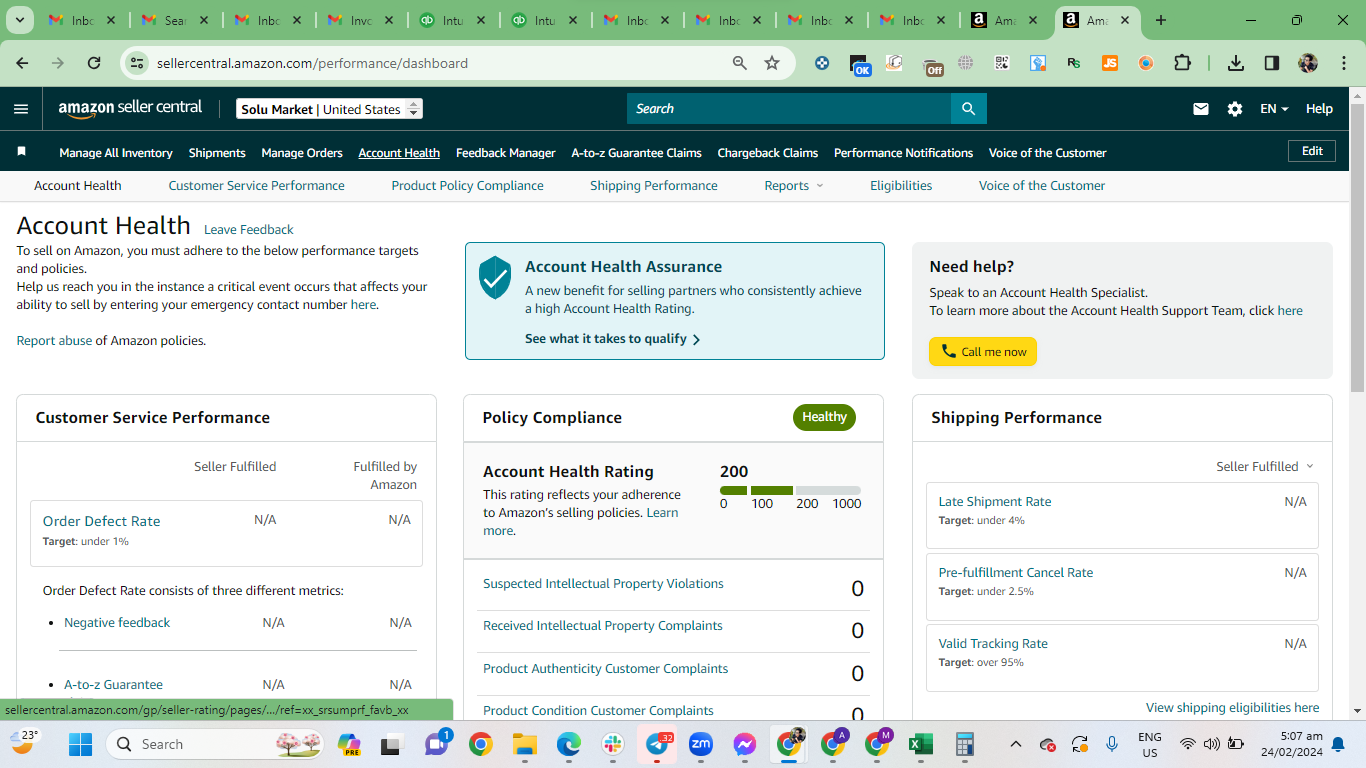This screenshot has width=1366, height=768.
Task: Click the Help link in header
Action: click(1319, 109)
